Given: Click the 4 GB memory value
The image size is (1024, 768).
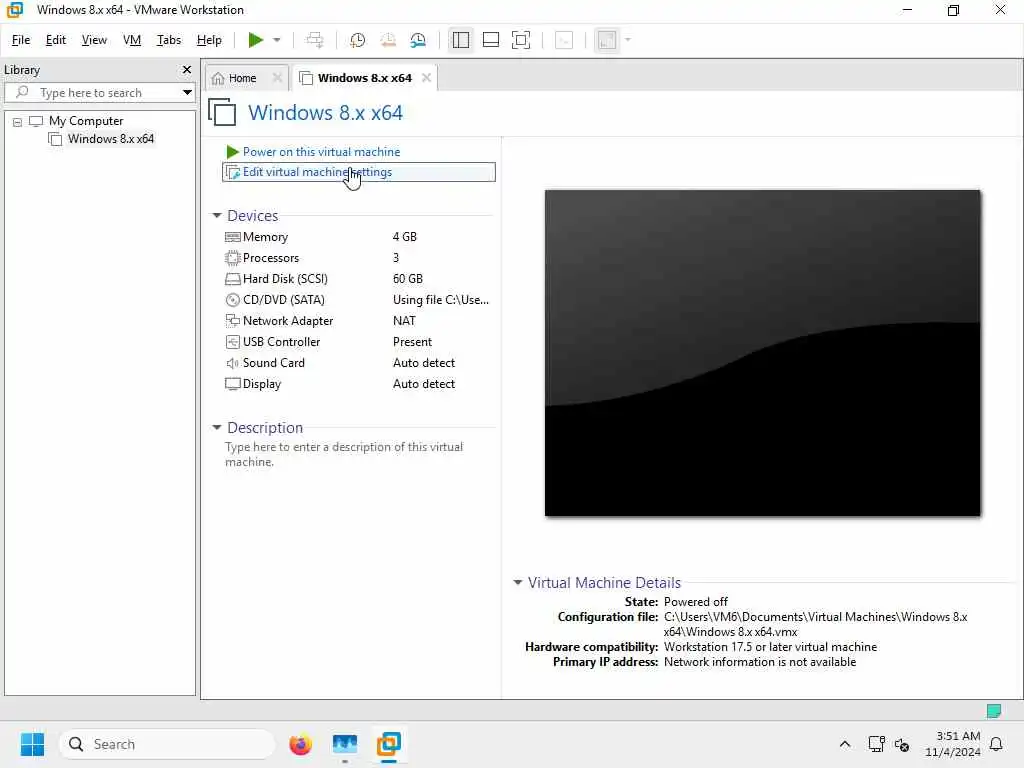Looking at the screenshot, I should (405, 236).
